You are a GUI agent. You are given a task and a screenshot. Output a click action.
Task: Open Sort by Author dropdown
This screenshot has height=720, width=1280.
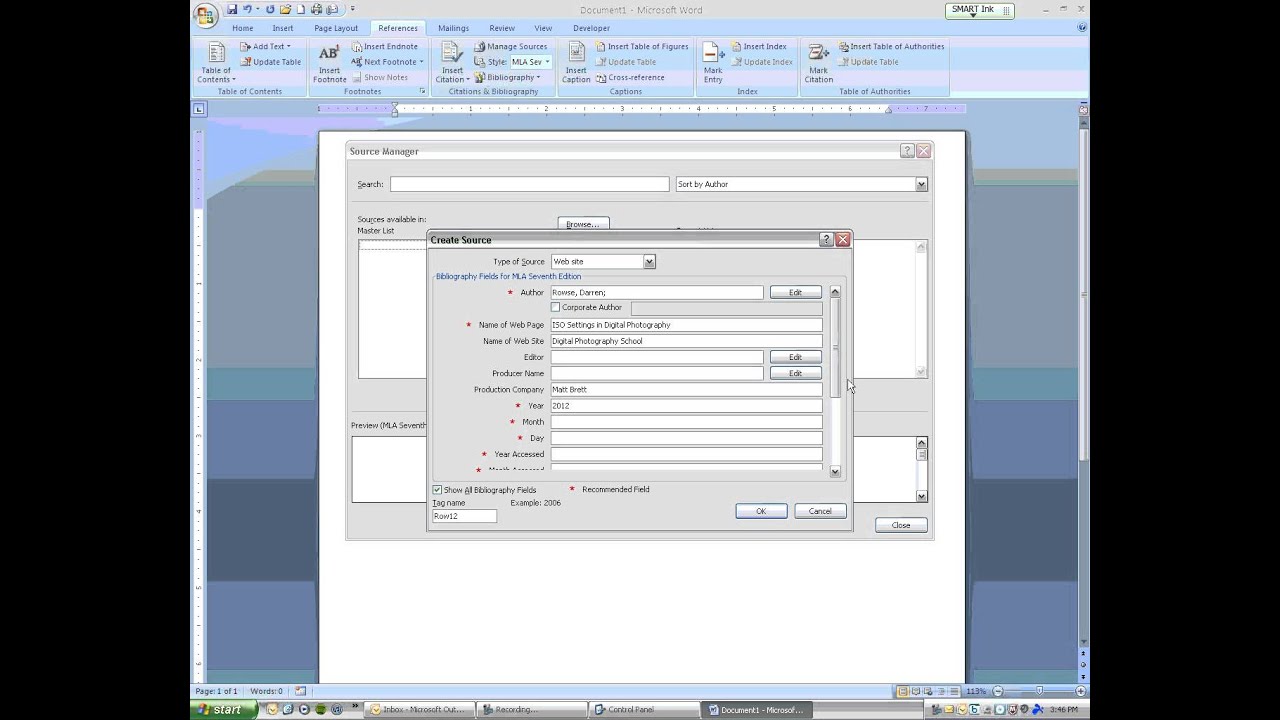921,184
